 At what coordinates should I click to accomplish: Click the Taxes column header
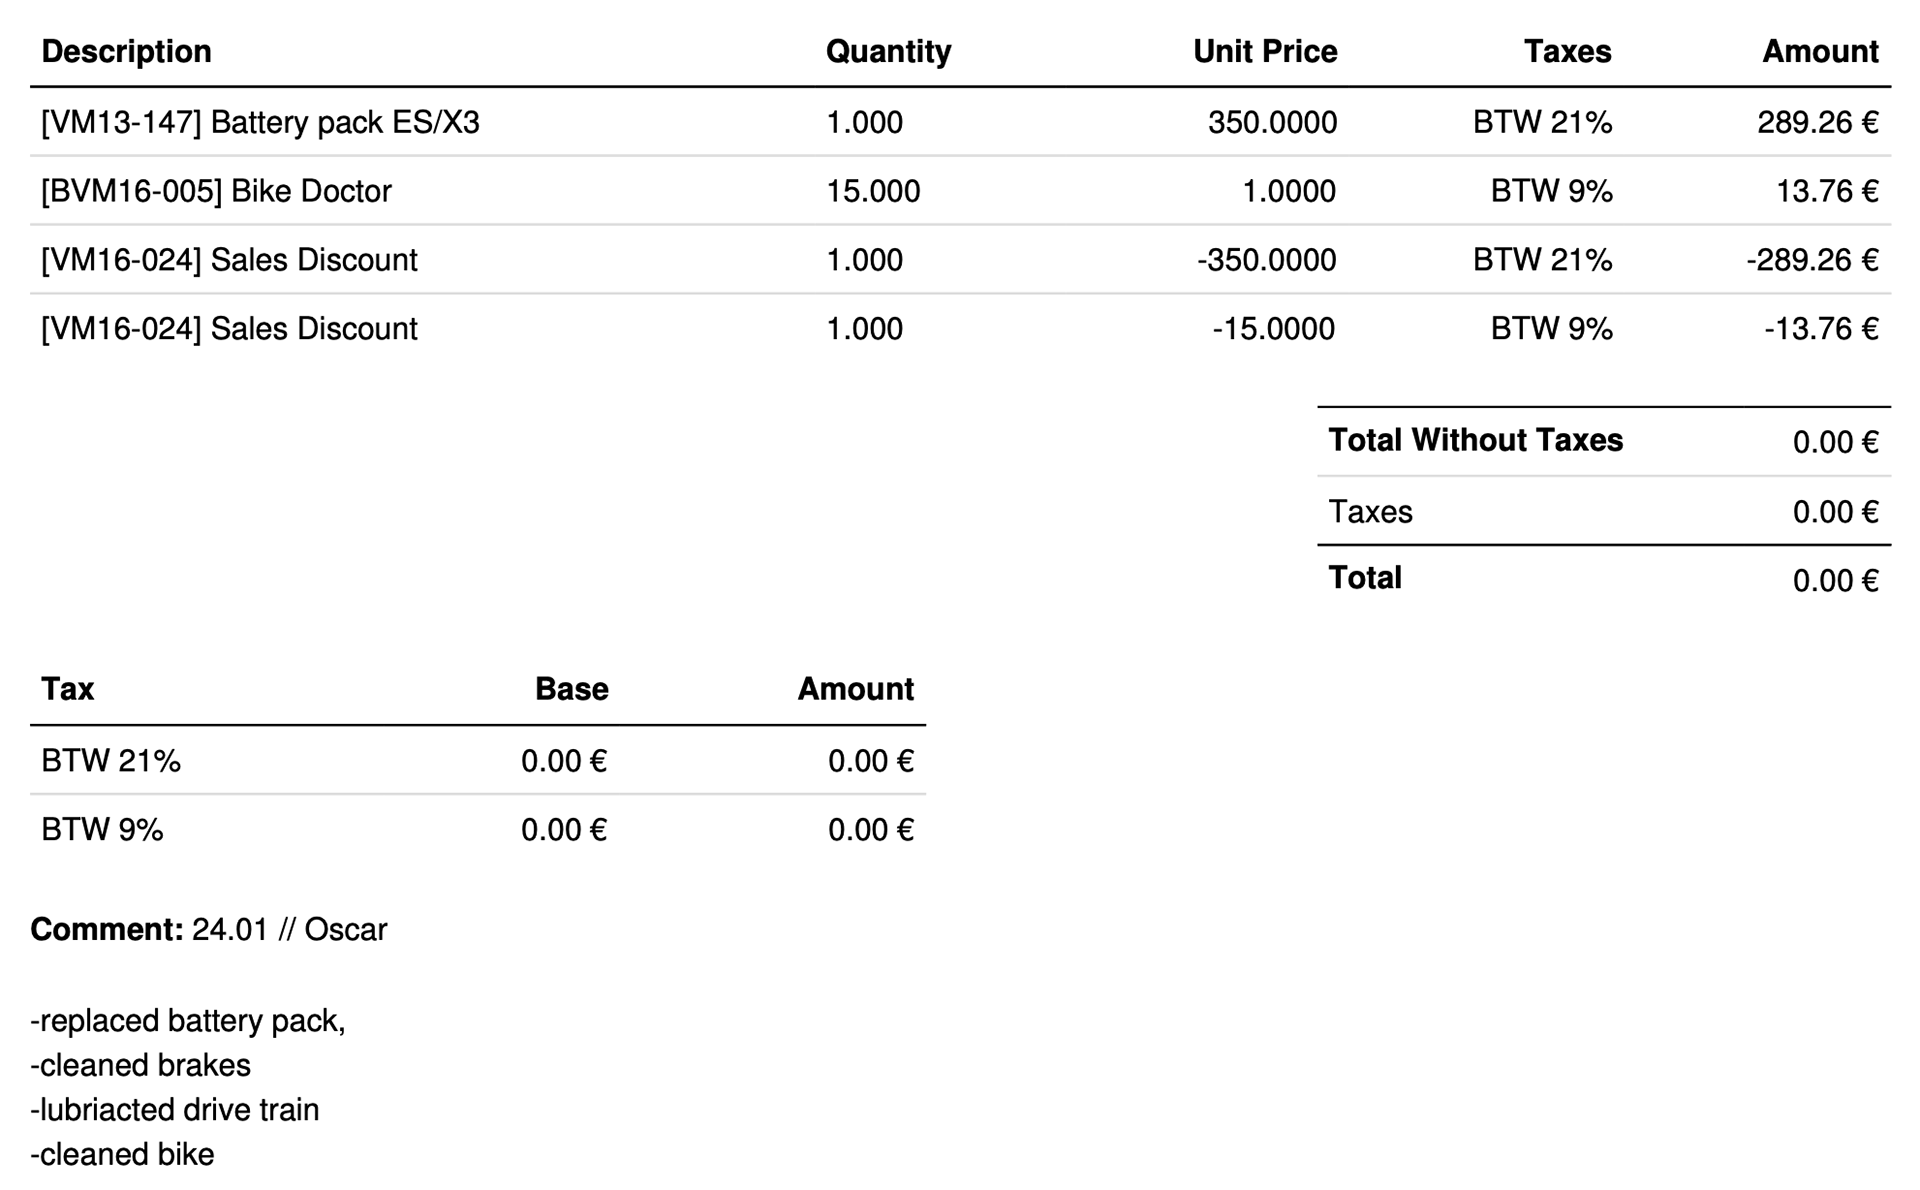[x=1567, y=52]
